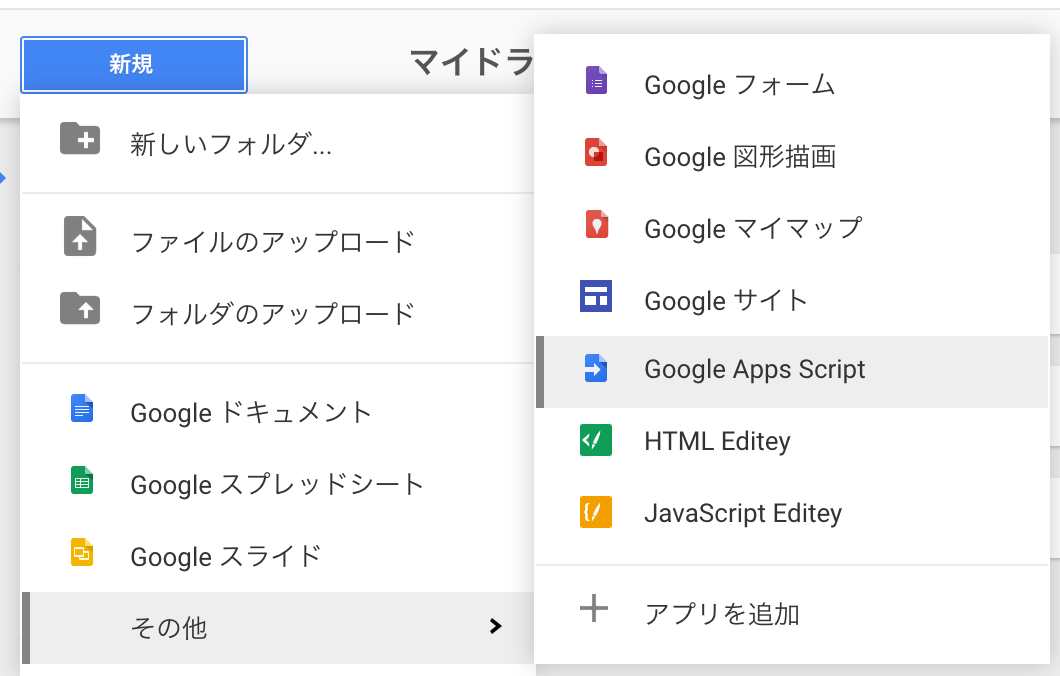Choose アプリを追加 option
The width and height of the screenshot is (1060, 676).
point(792,614)
